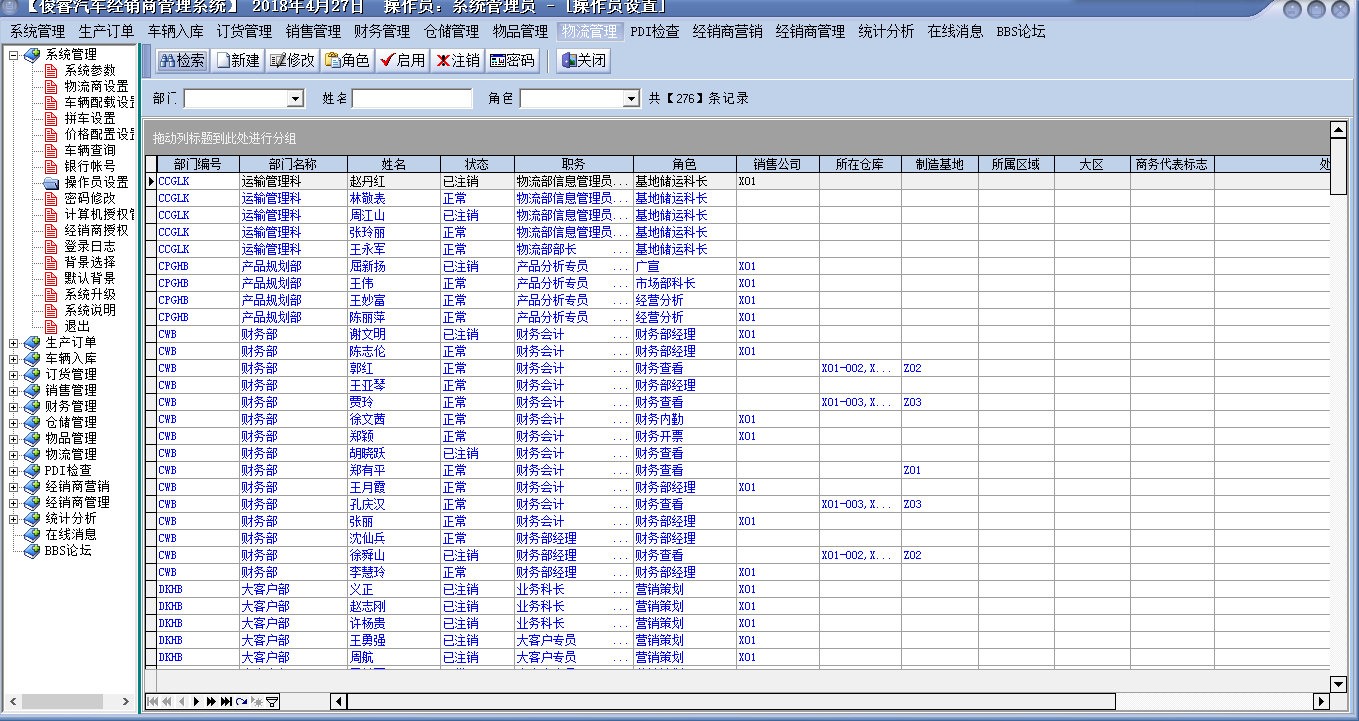This screenshot has height=721, width=1359.
Task: Open 在线消息 in the tree
Action: pyautogui.click(x=71, y=535)
